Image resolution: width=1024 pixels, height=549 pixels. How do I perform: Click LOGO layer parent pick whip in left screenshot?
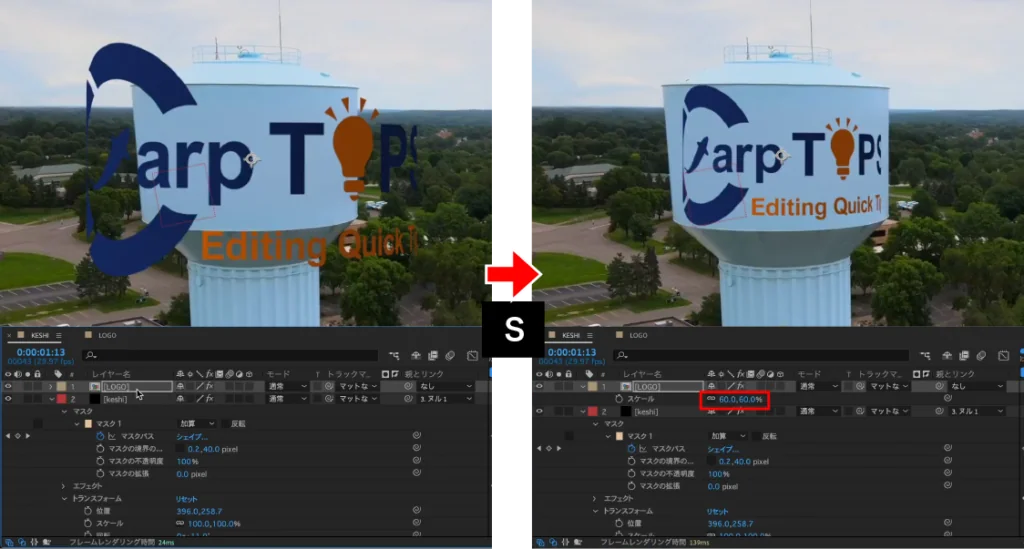[408, 386]
